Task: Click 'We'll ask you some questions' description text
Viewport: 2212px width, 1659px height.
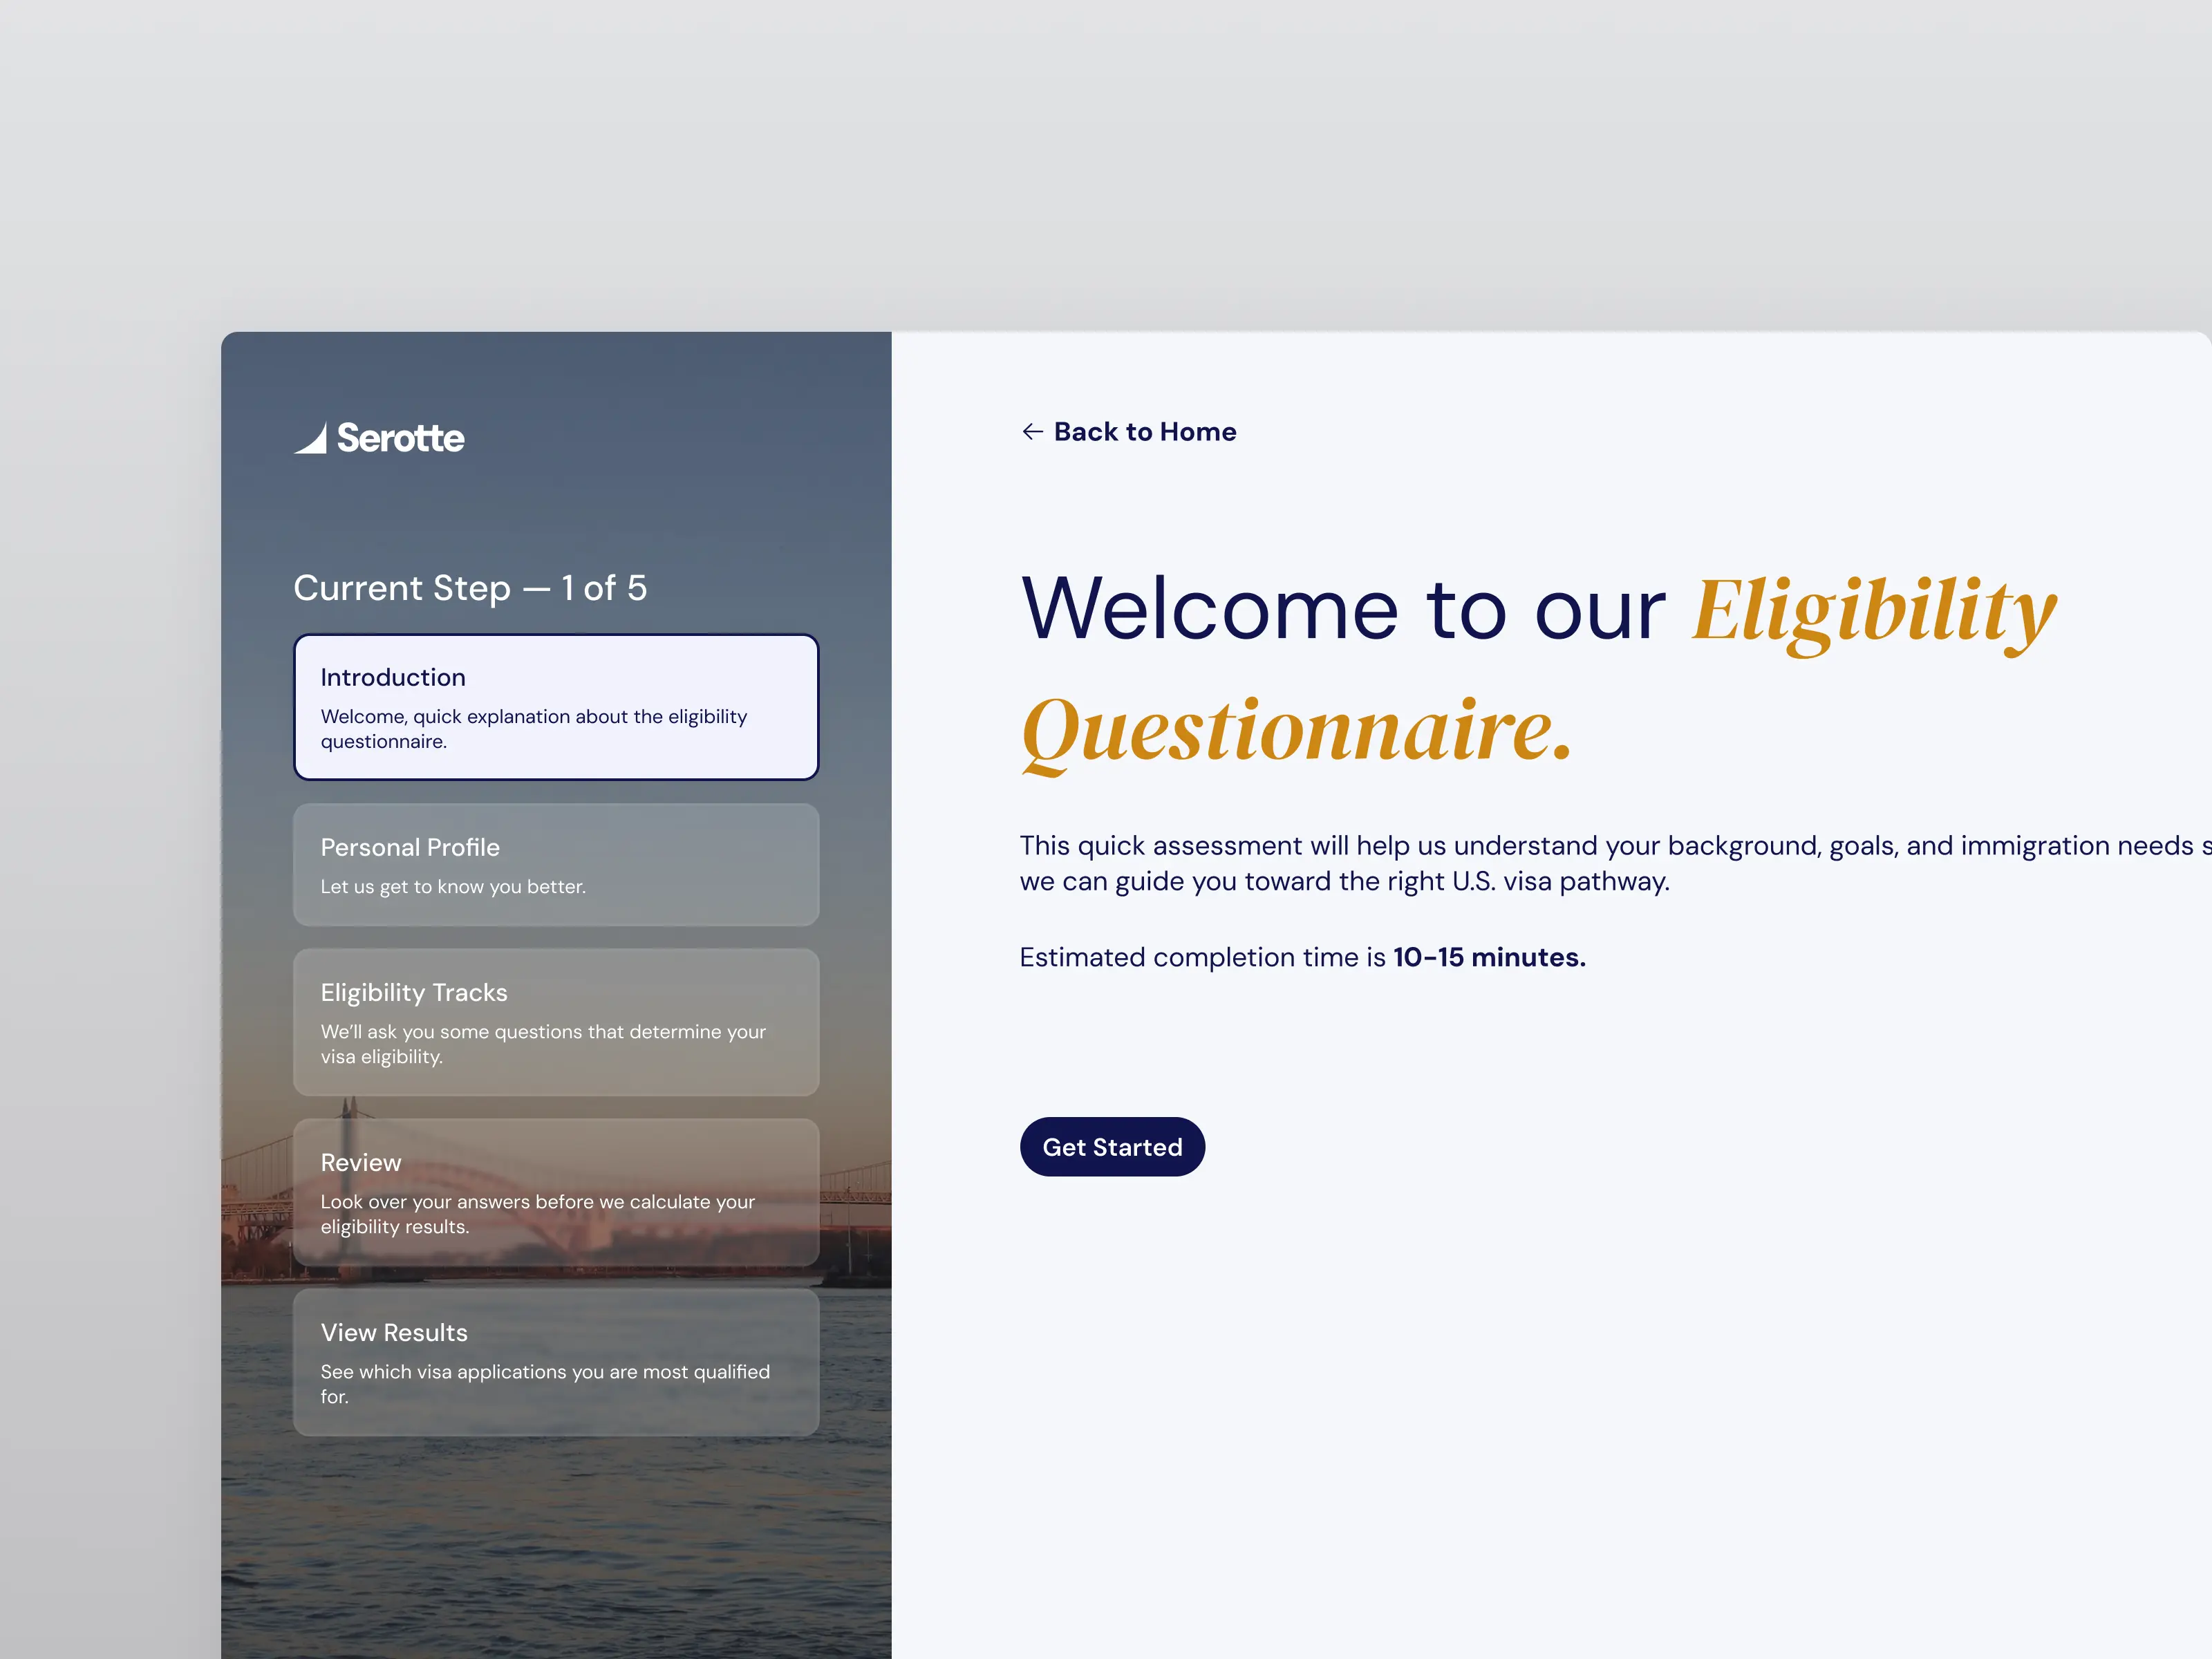Action: pos(543,1044)
